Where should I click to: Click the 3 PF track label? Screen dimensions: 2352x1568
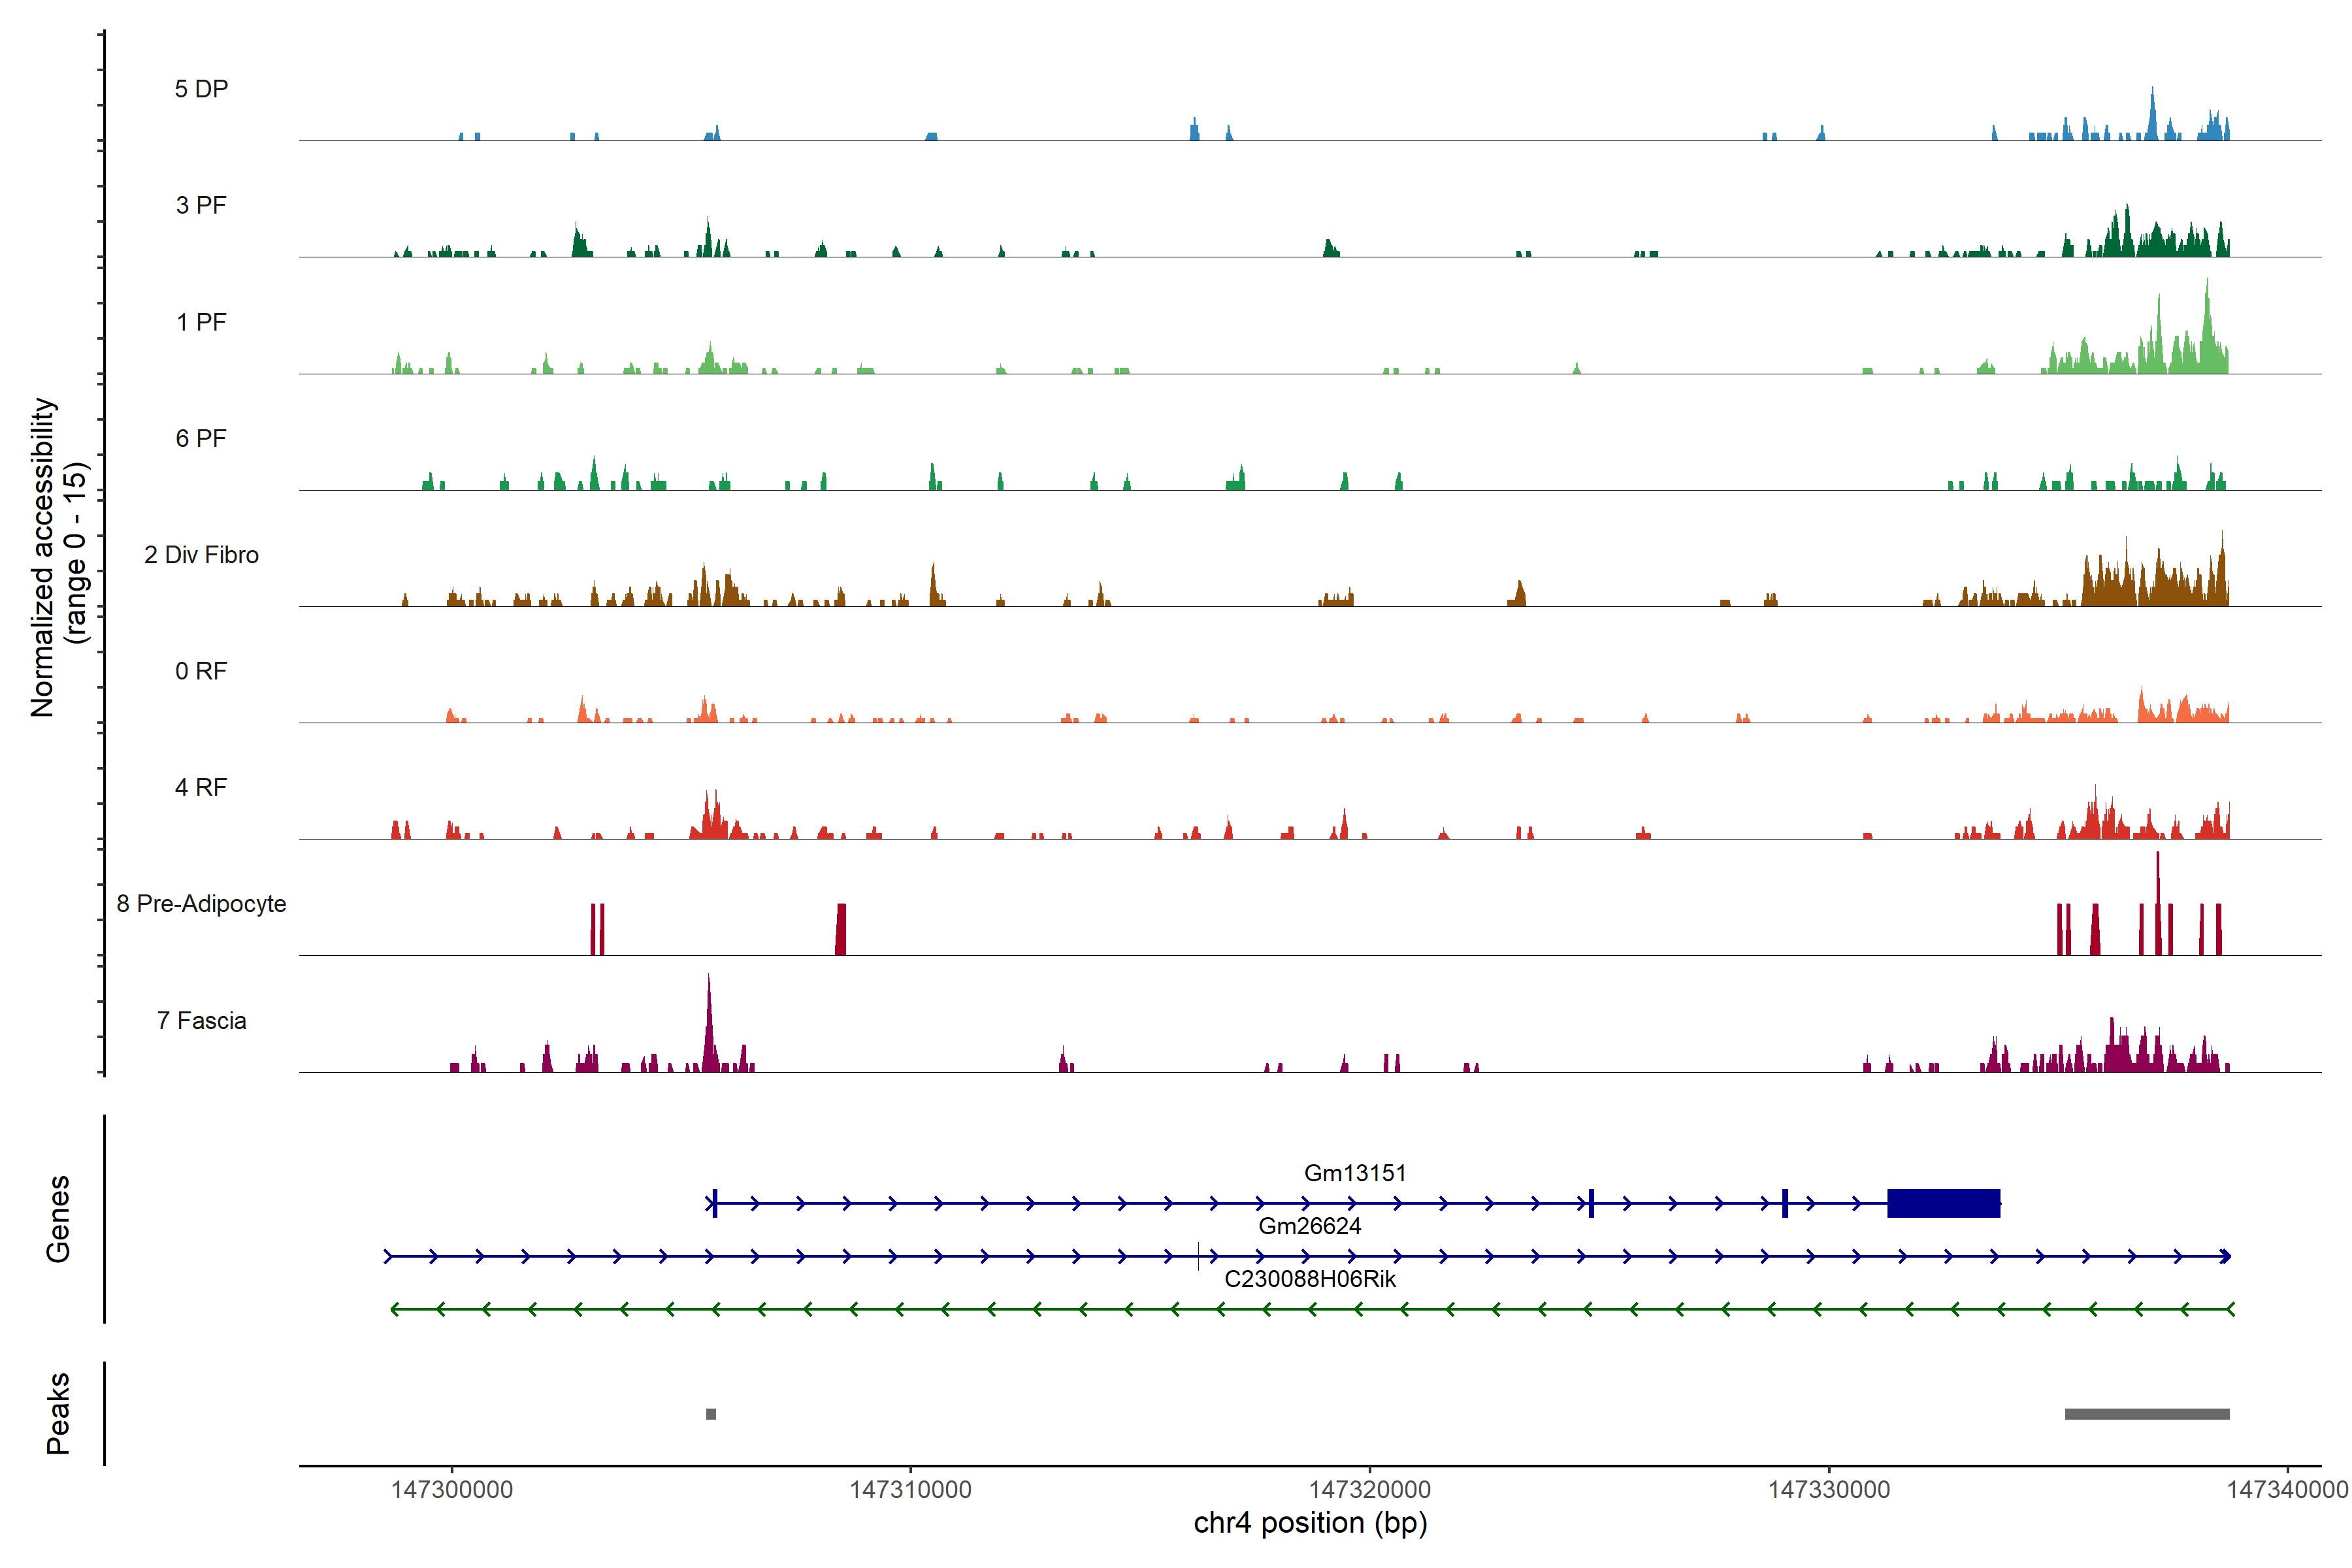[x=201, y=205]
